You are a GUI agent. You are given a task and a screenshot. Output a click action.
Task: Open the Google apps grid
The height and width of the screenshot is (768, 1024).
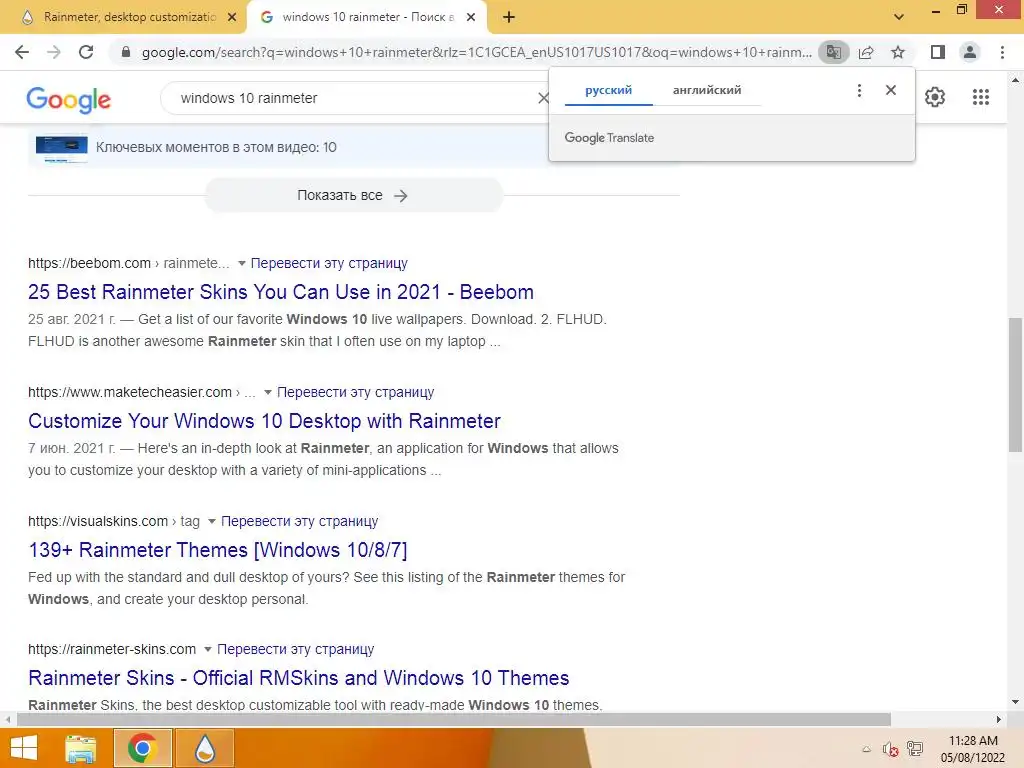tap(980, 97)
